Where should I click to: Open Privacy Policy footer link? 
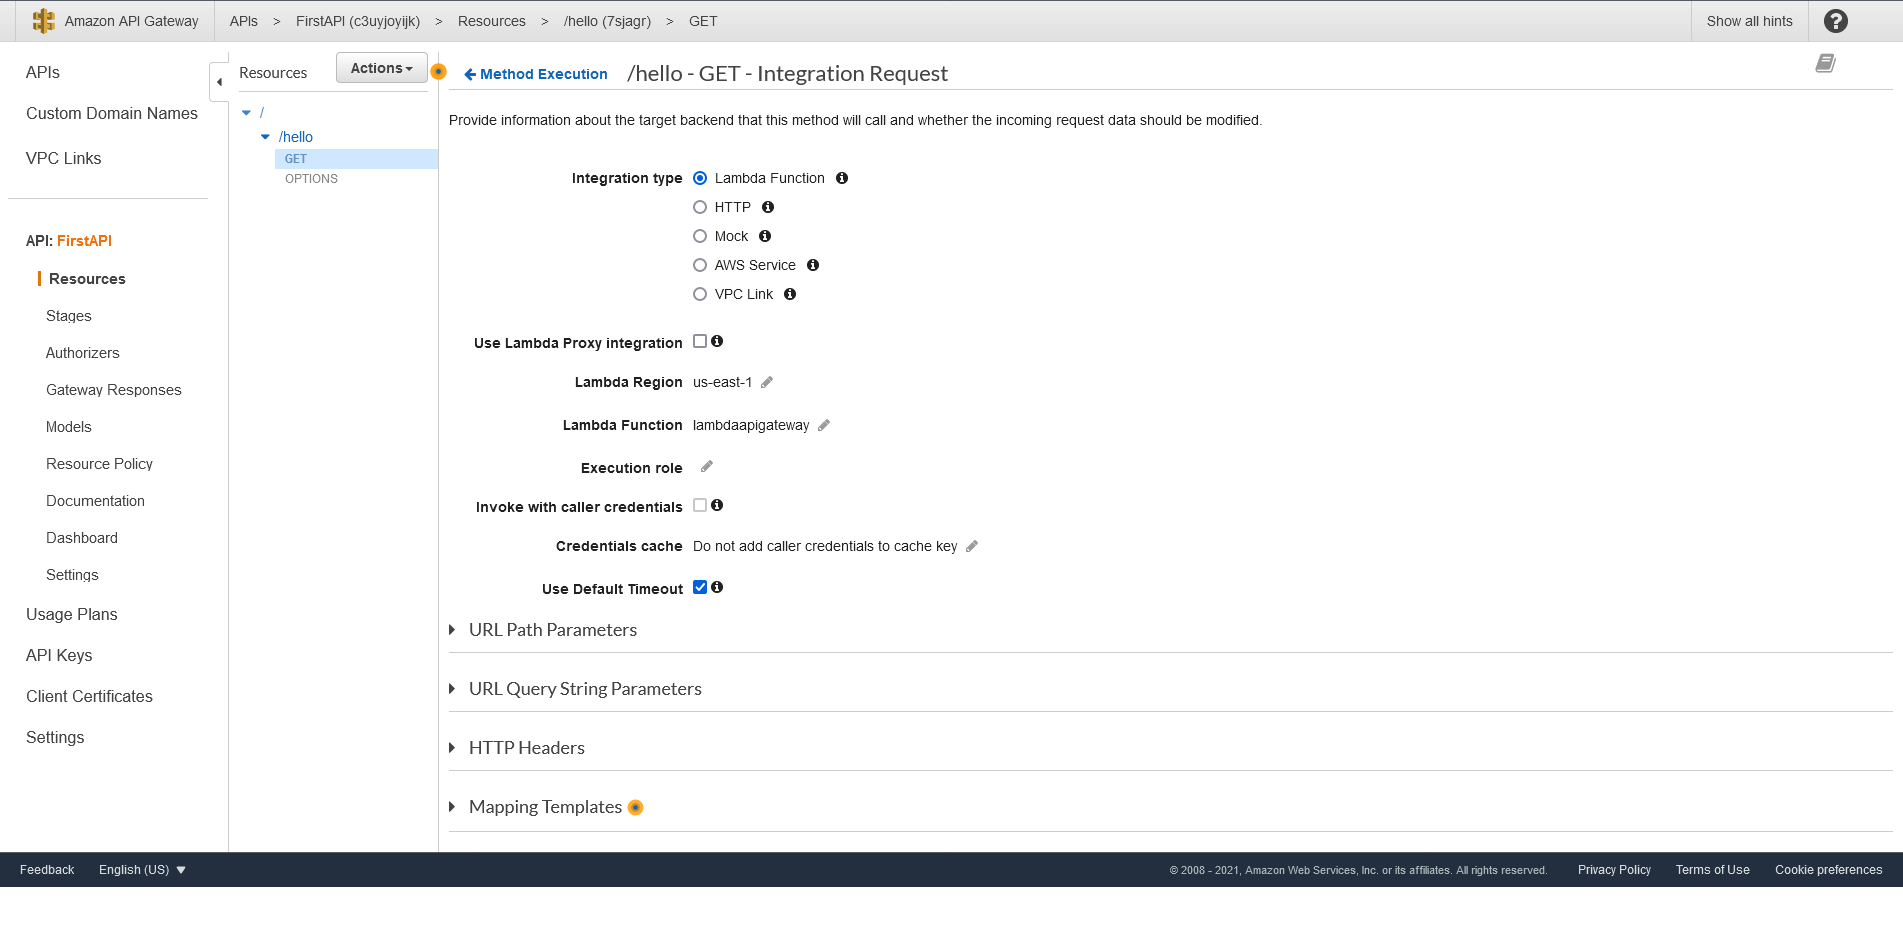tap(1614, 870)
